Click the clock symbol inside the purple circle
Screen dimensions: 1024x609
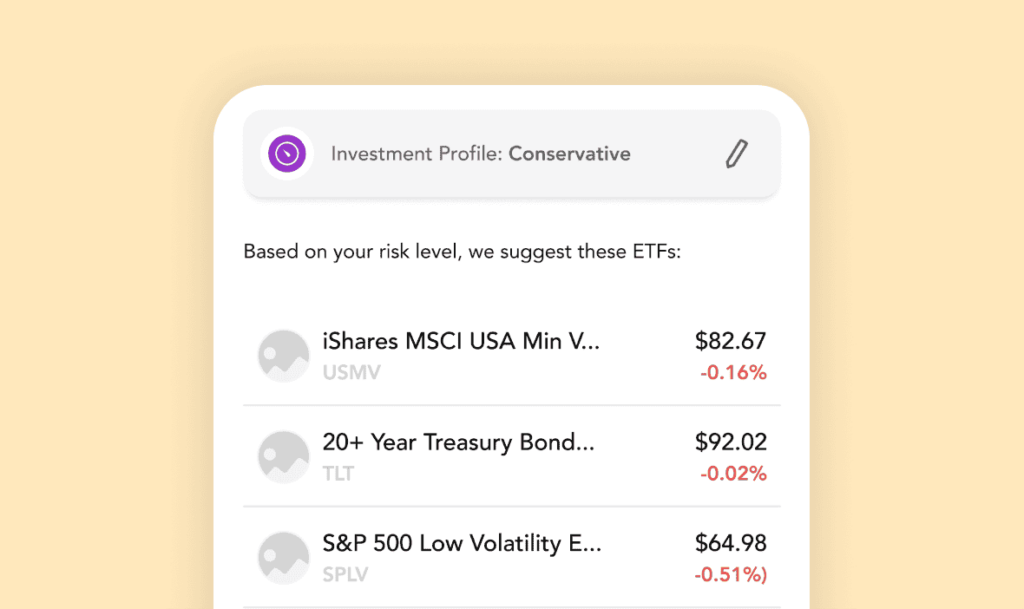tap(286, 154)
